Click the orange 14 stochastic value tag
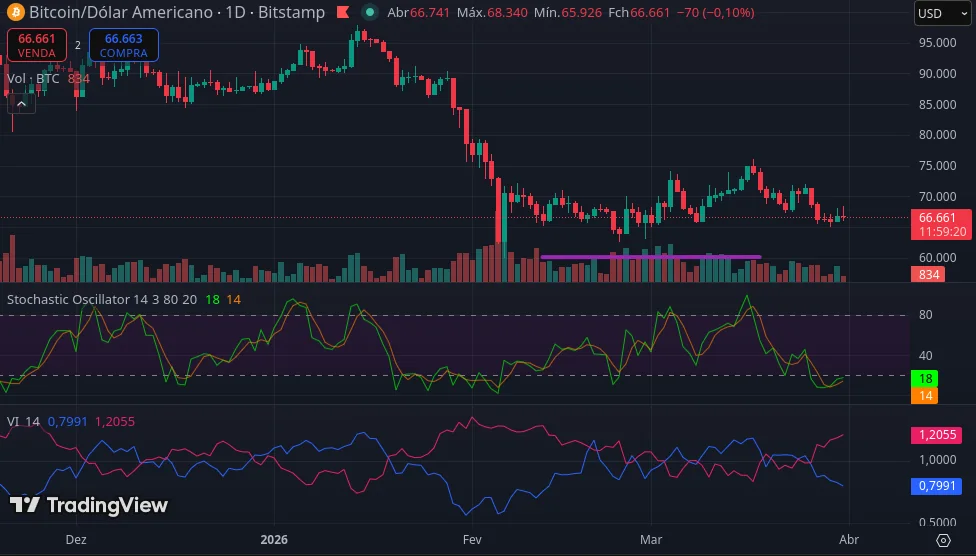 point(925,396)
